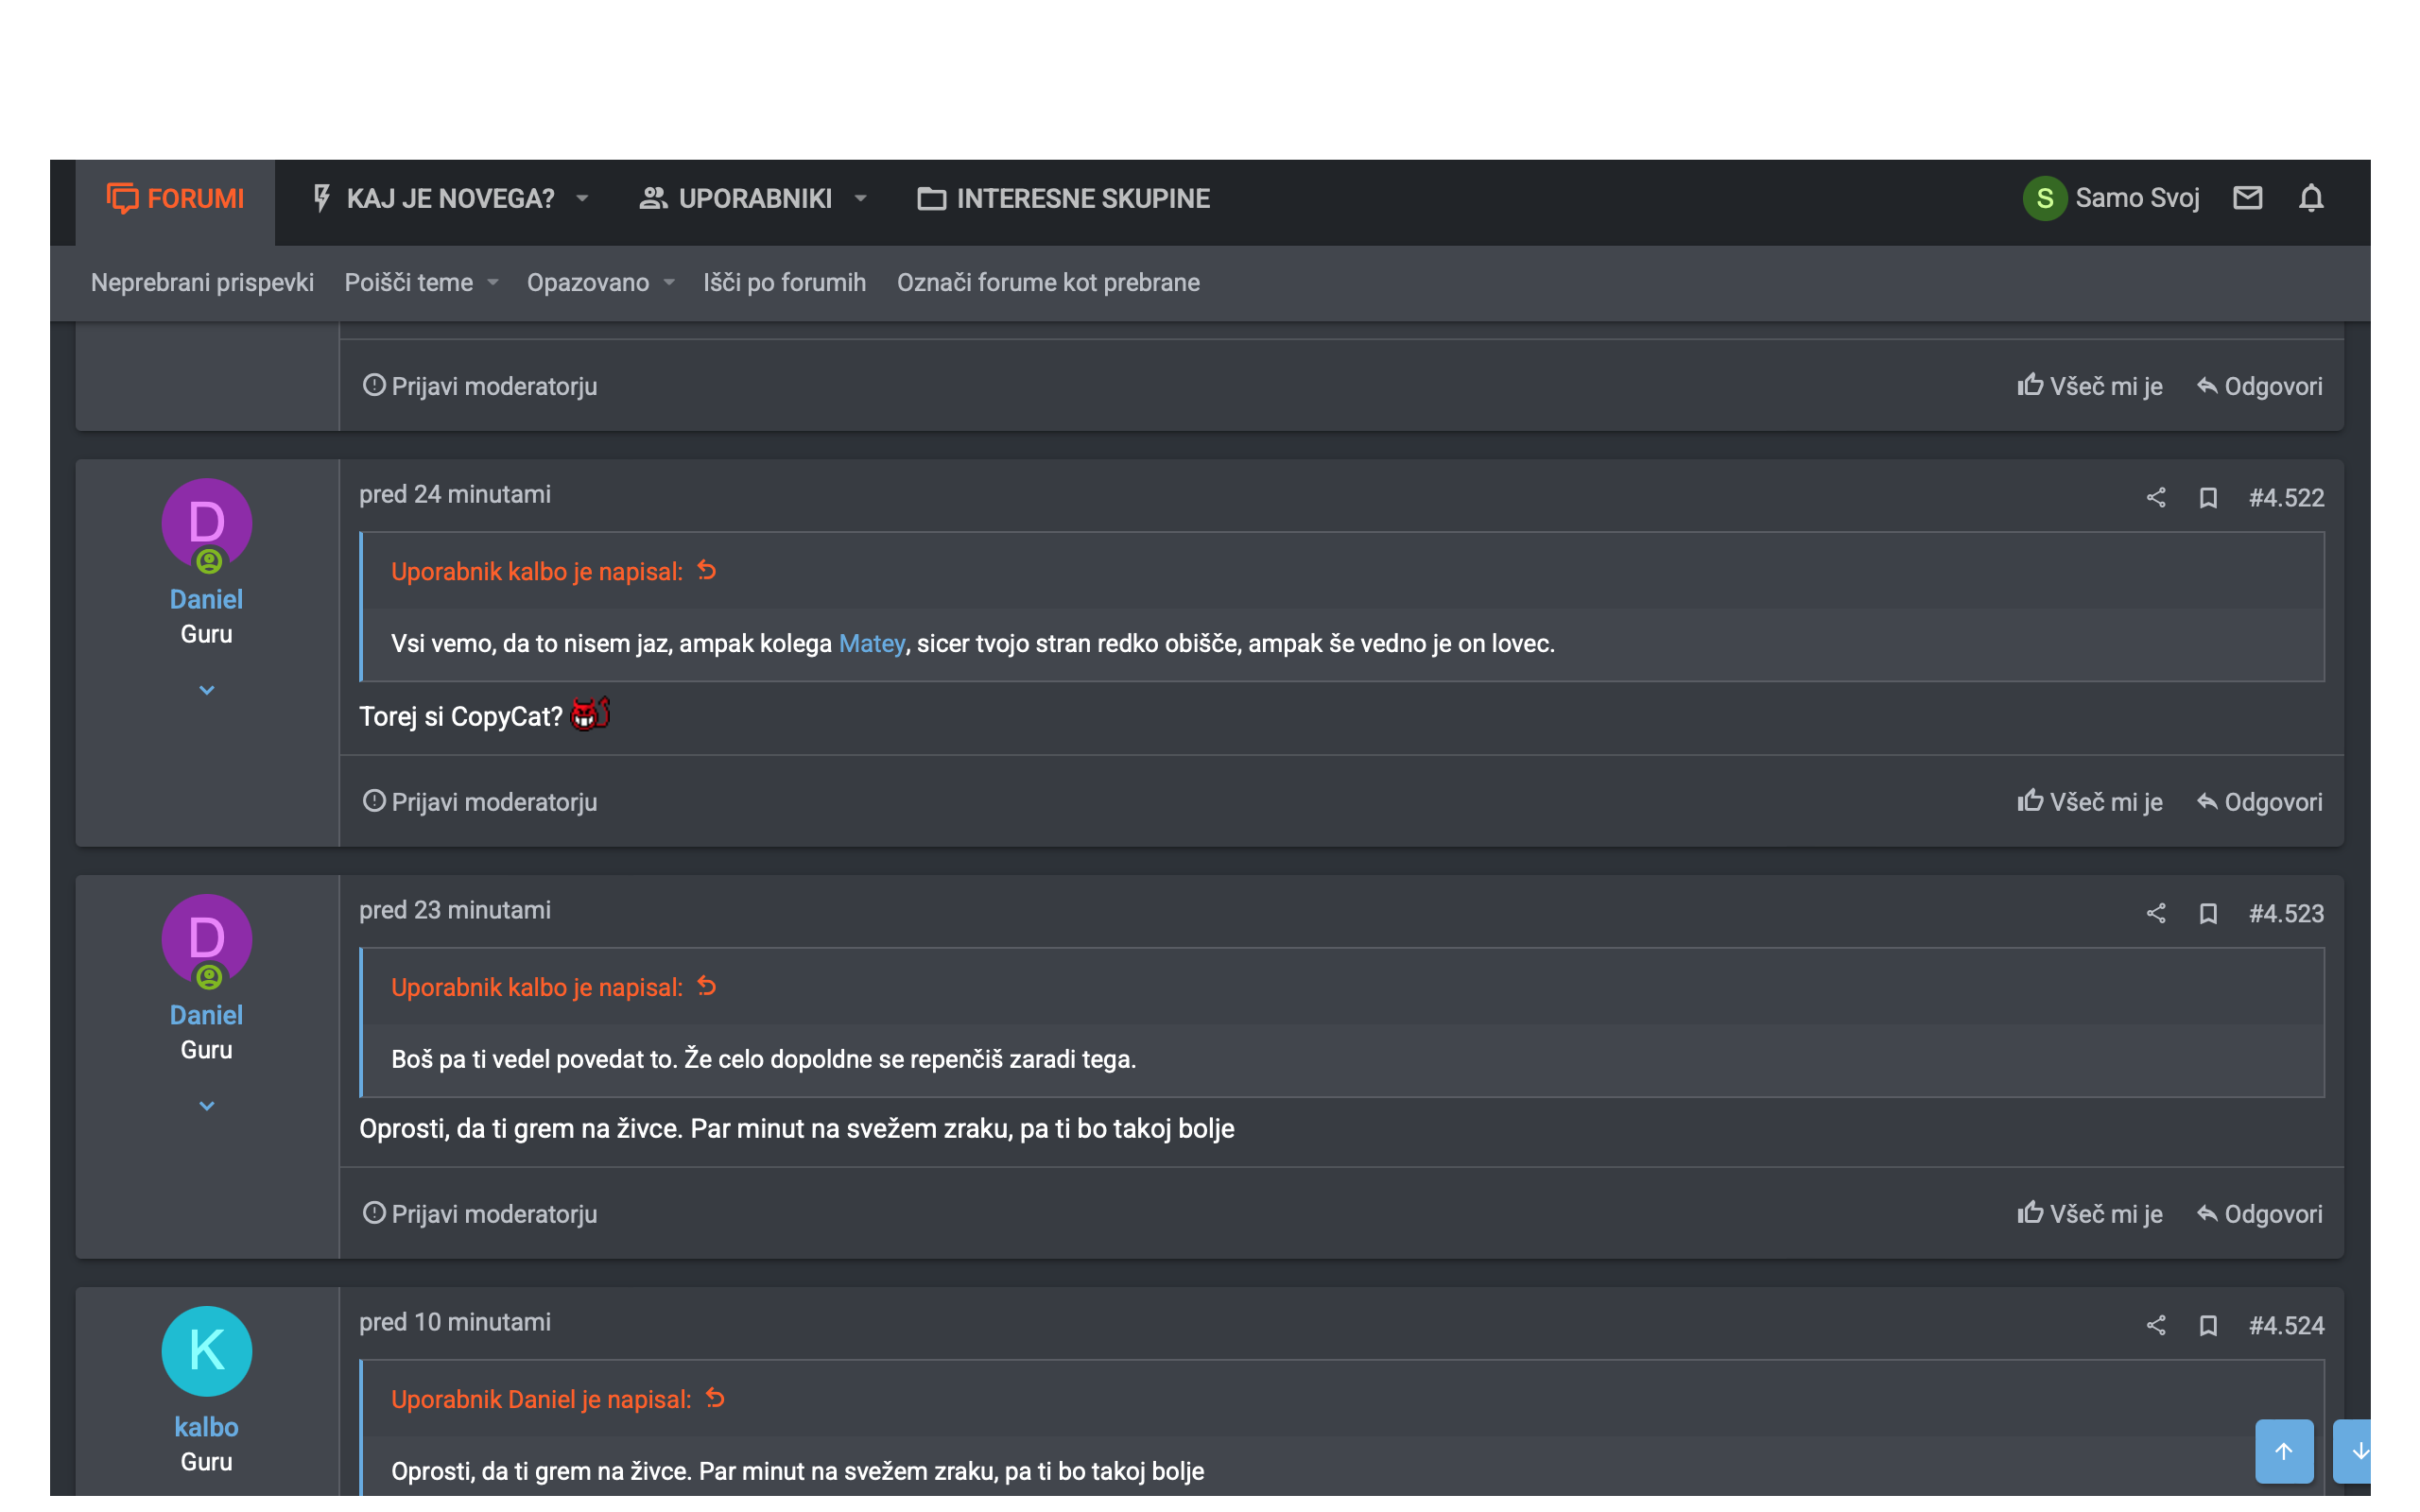Image resolution: width=2420 pixels, height=1512 pixels.
Task: Jump to kalbo's quoted post in #4.522
Action: pyautogui.click(x=707, y=570)
